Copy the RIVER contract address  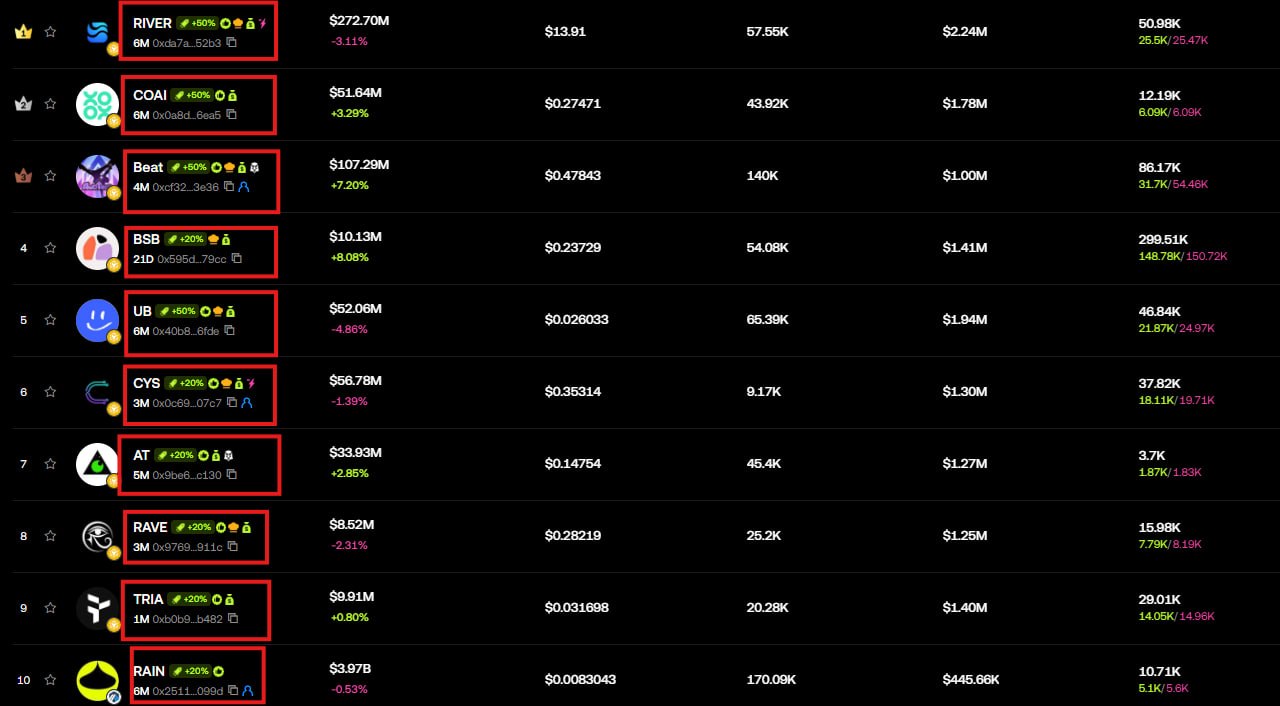[x=232, y=43]
